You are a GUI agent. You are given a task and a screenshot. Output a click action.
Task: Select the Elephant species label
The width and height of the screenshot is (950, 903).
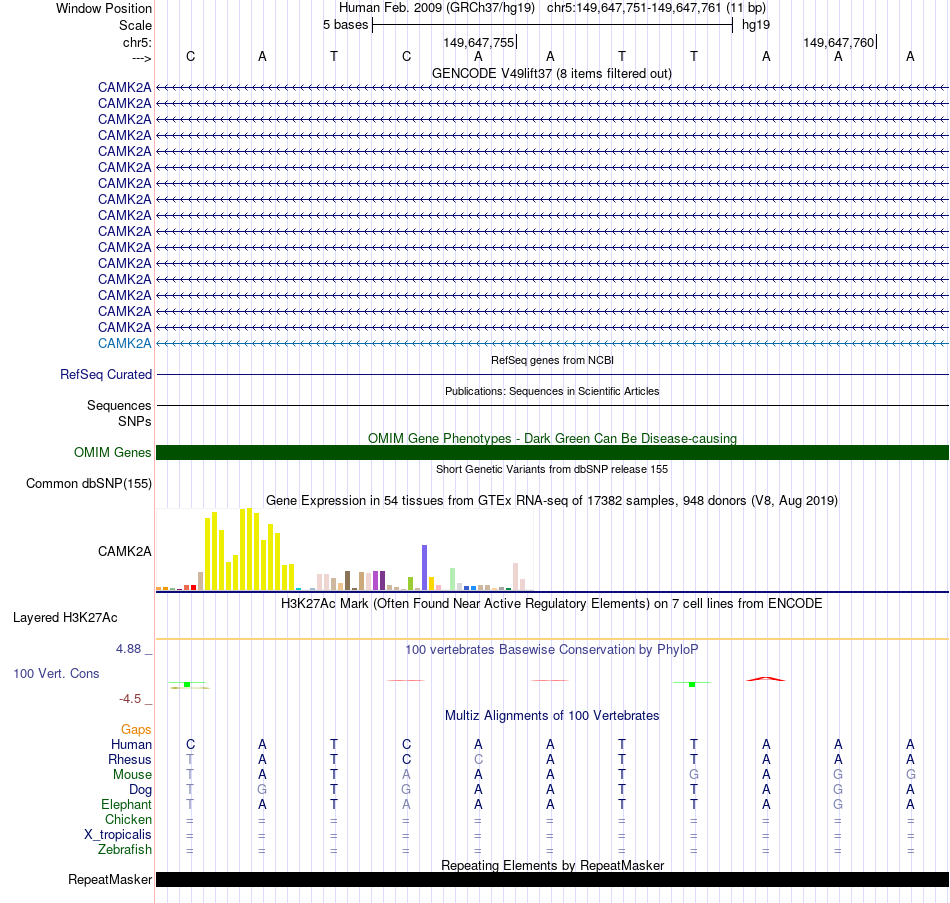[126, 804]
